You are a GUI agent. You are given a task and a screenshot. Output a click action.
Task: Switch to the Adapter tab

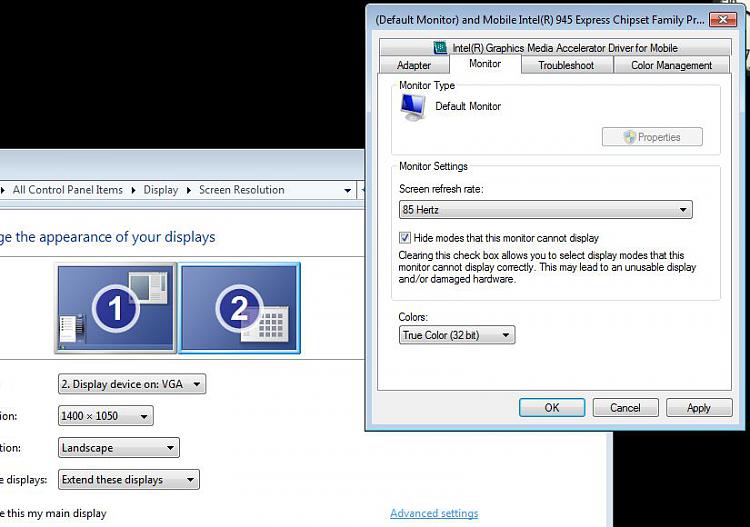414,65
